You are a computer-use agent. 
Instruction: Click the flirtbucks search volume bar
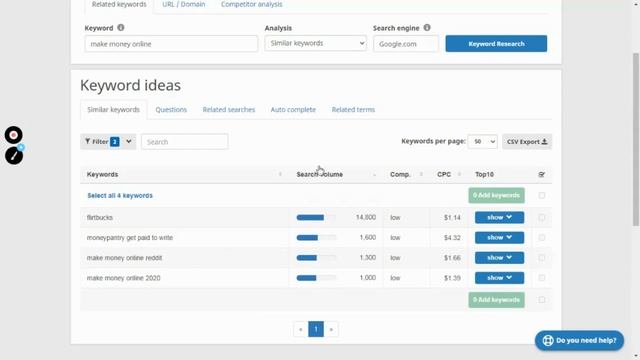(316, 217)
